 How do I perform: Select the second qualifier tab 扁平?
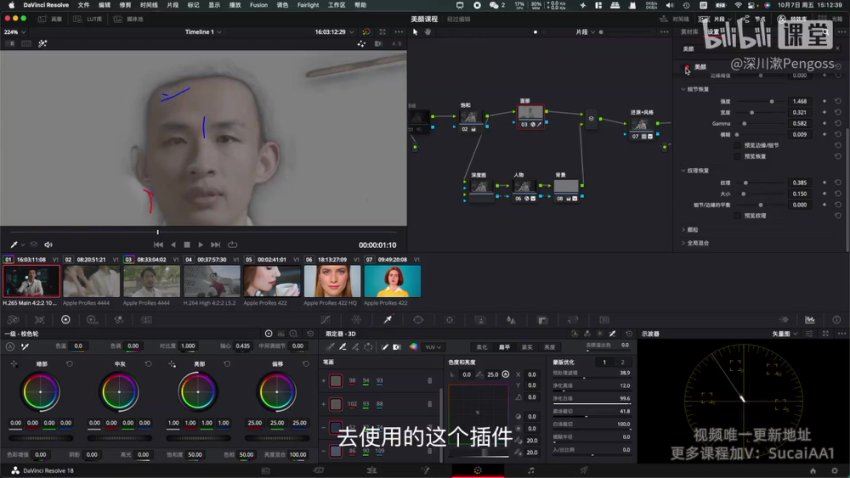click(x=504, y=347)
